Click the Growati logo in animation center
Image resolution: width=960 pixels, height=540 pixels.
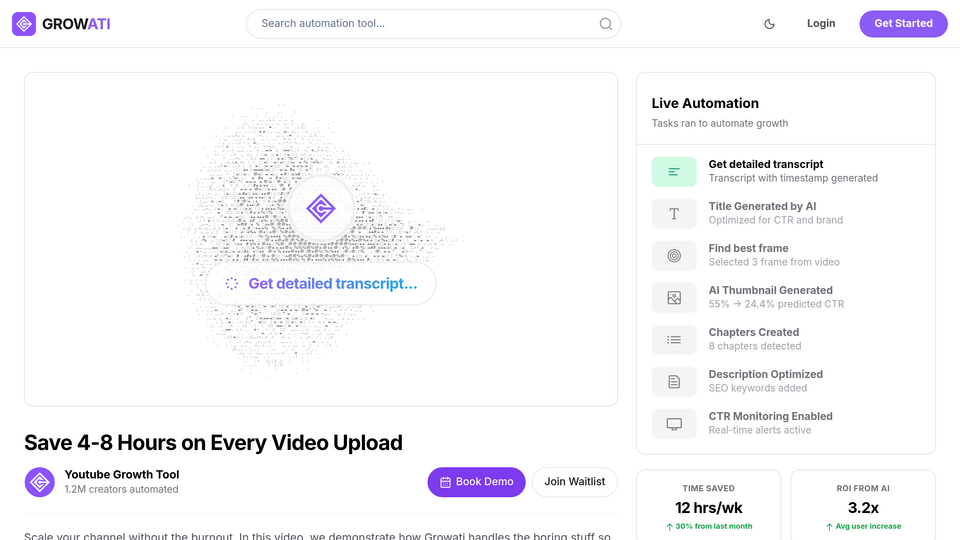pos(321,209)
